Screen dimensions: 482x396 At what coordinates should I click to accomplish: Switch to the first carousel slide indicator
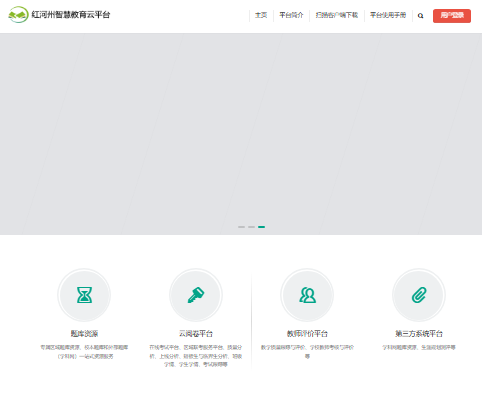pyautogui.click(x=241, y=227)
